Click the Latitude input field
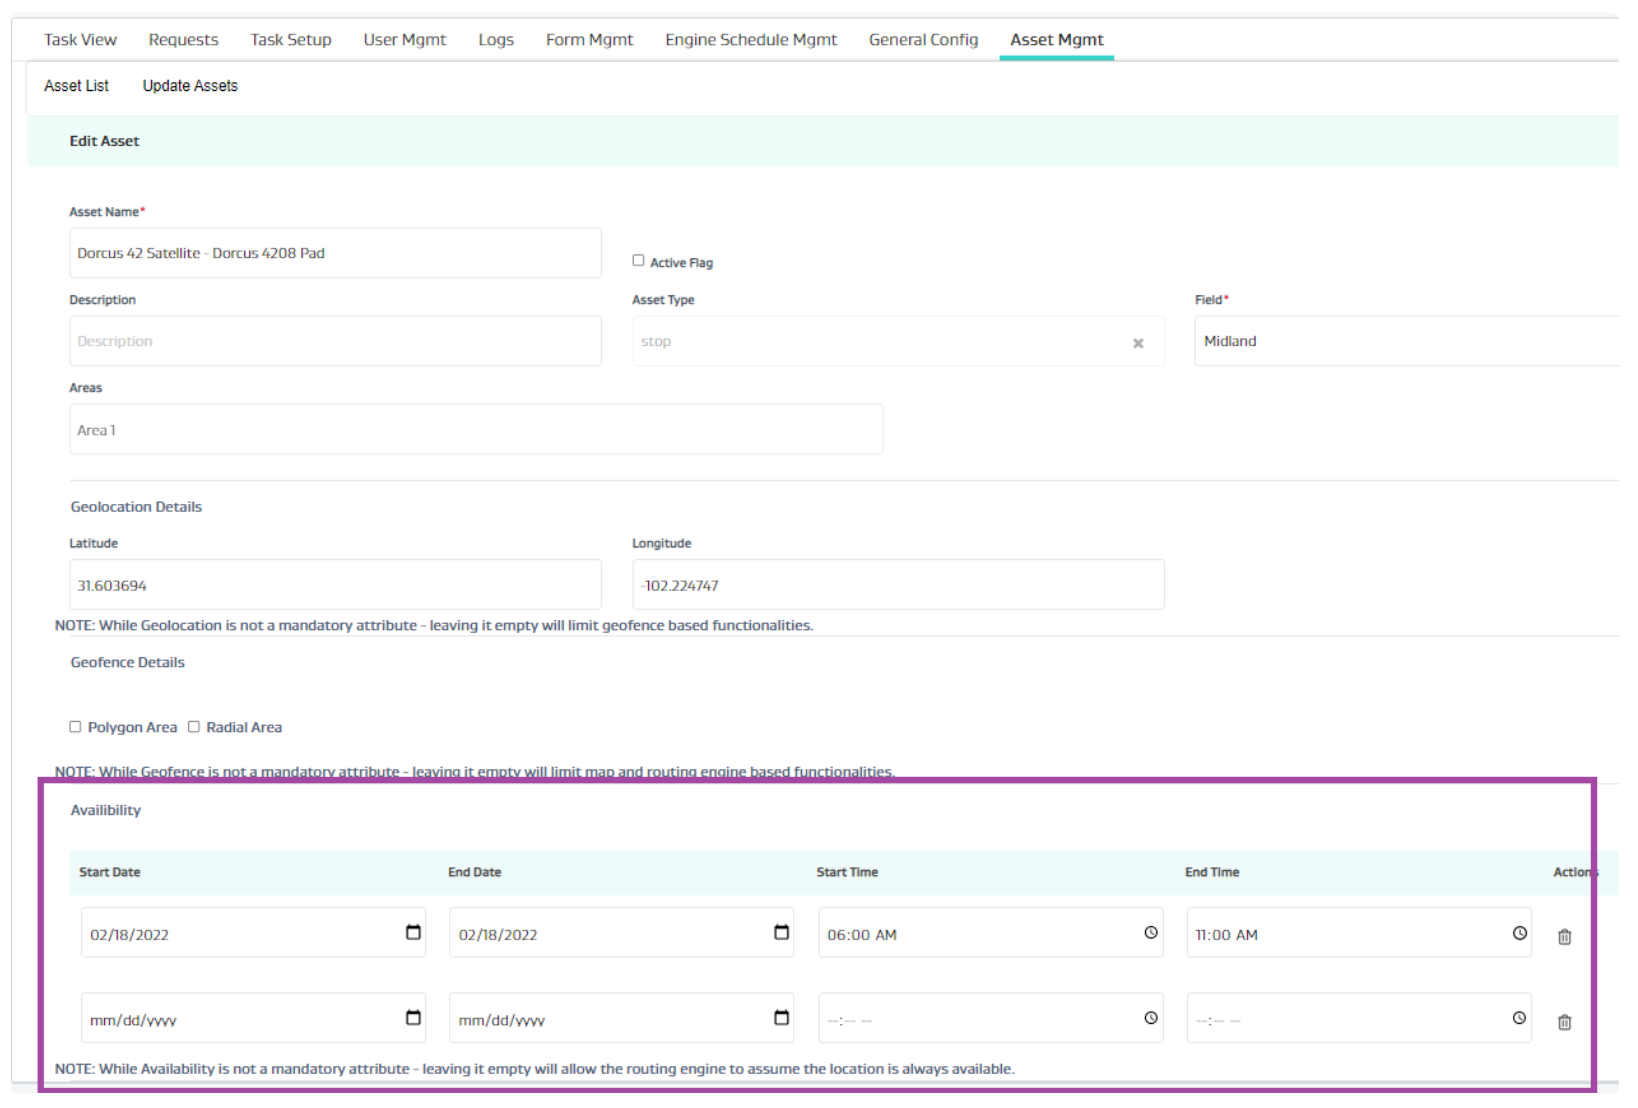 coord(335,585)
